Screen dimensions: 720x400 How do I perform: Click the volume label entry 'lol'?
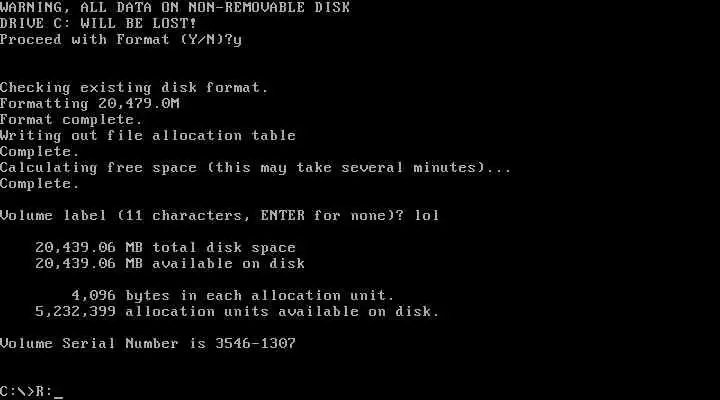[427, 215]
